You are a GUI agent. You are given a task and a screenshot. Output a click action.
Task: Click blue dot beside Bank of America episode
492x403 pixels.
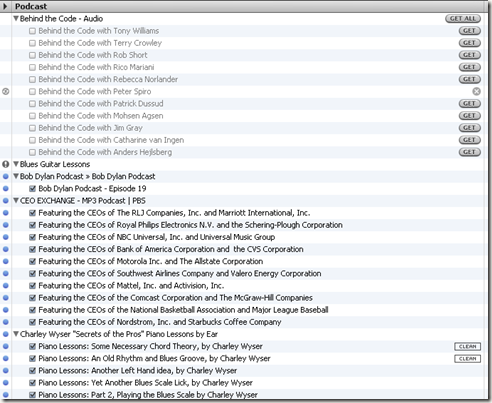click(6, 249)
